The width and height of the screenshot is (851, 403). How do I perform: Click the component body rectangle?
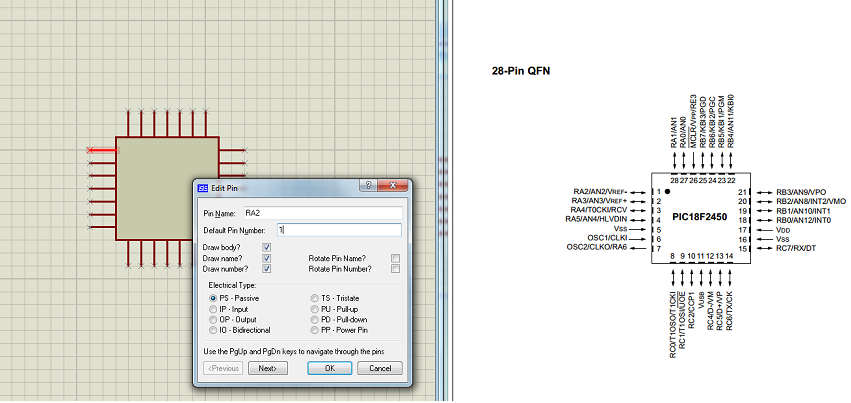(x=167, y=188)
